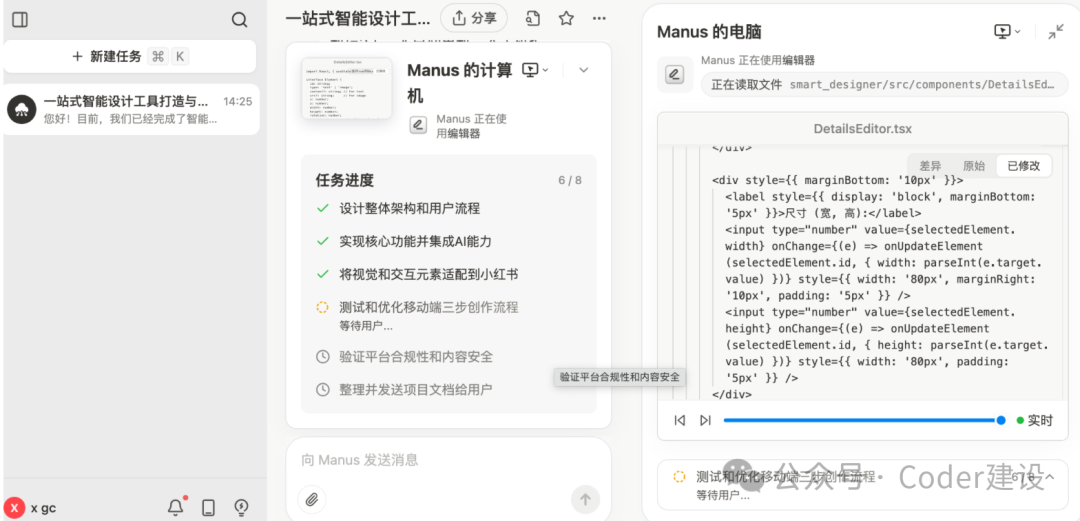Select the 测试和优化移动端三步创作流程 step in task list

click(428, 307)
